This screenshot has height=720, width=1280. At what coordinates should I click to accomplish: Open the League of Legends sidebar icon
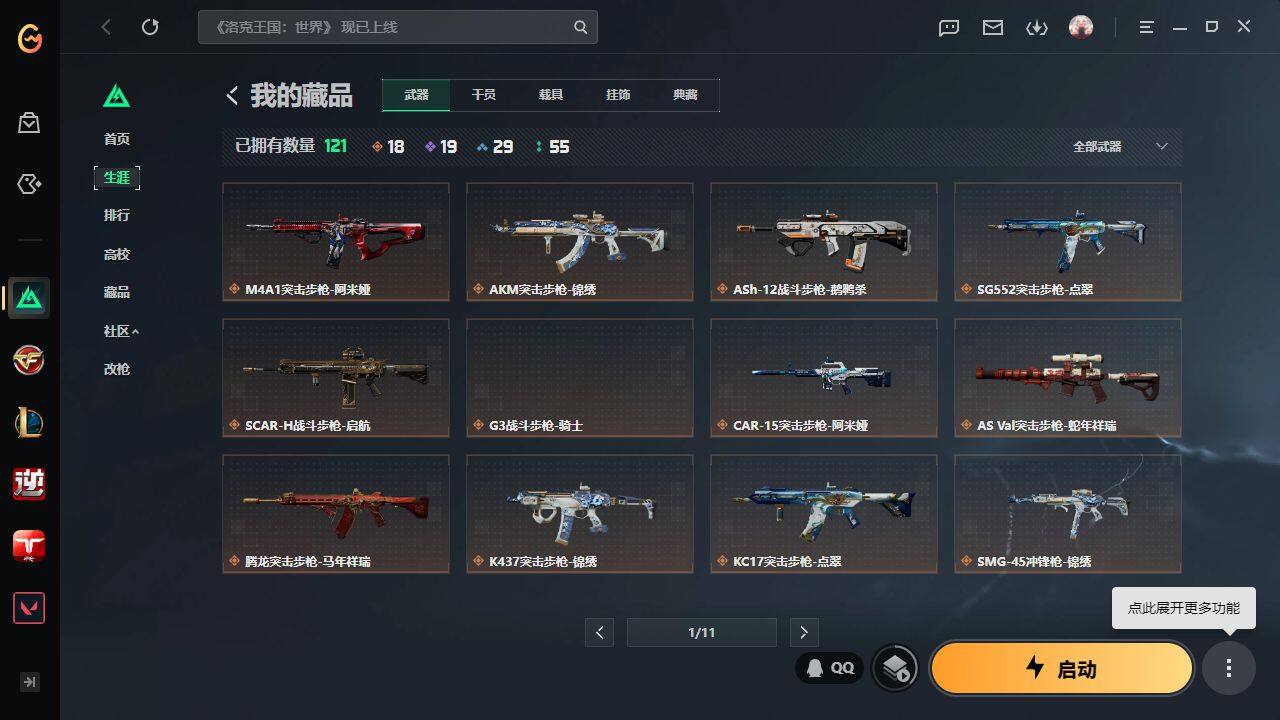pos(29,422)
